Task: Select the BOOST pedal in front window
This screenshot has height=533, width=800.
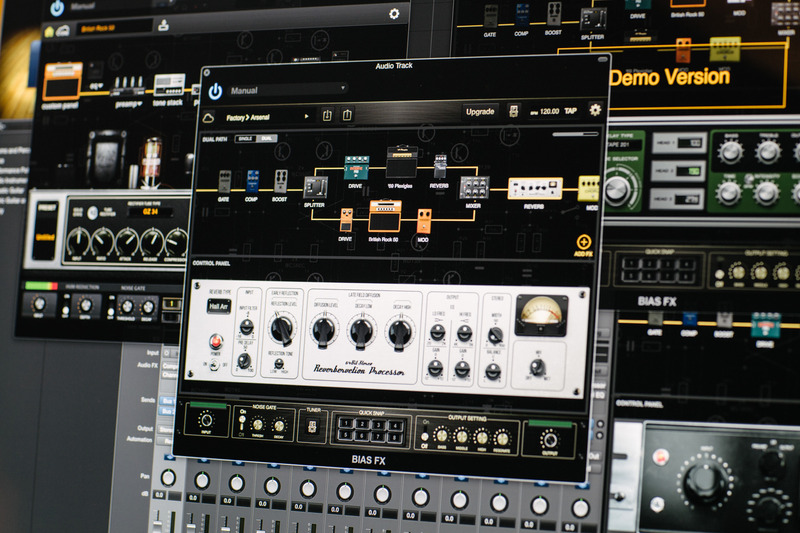Action: click(x=281, y=181)
